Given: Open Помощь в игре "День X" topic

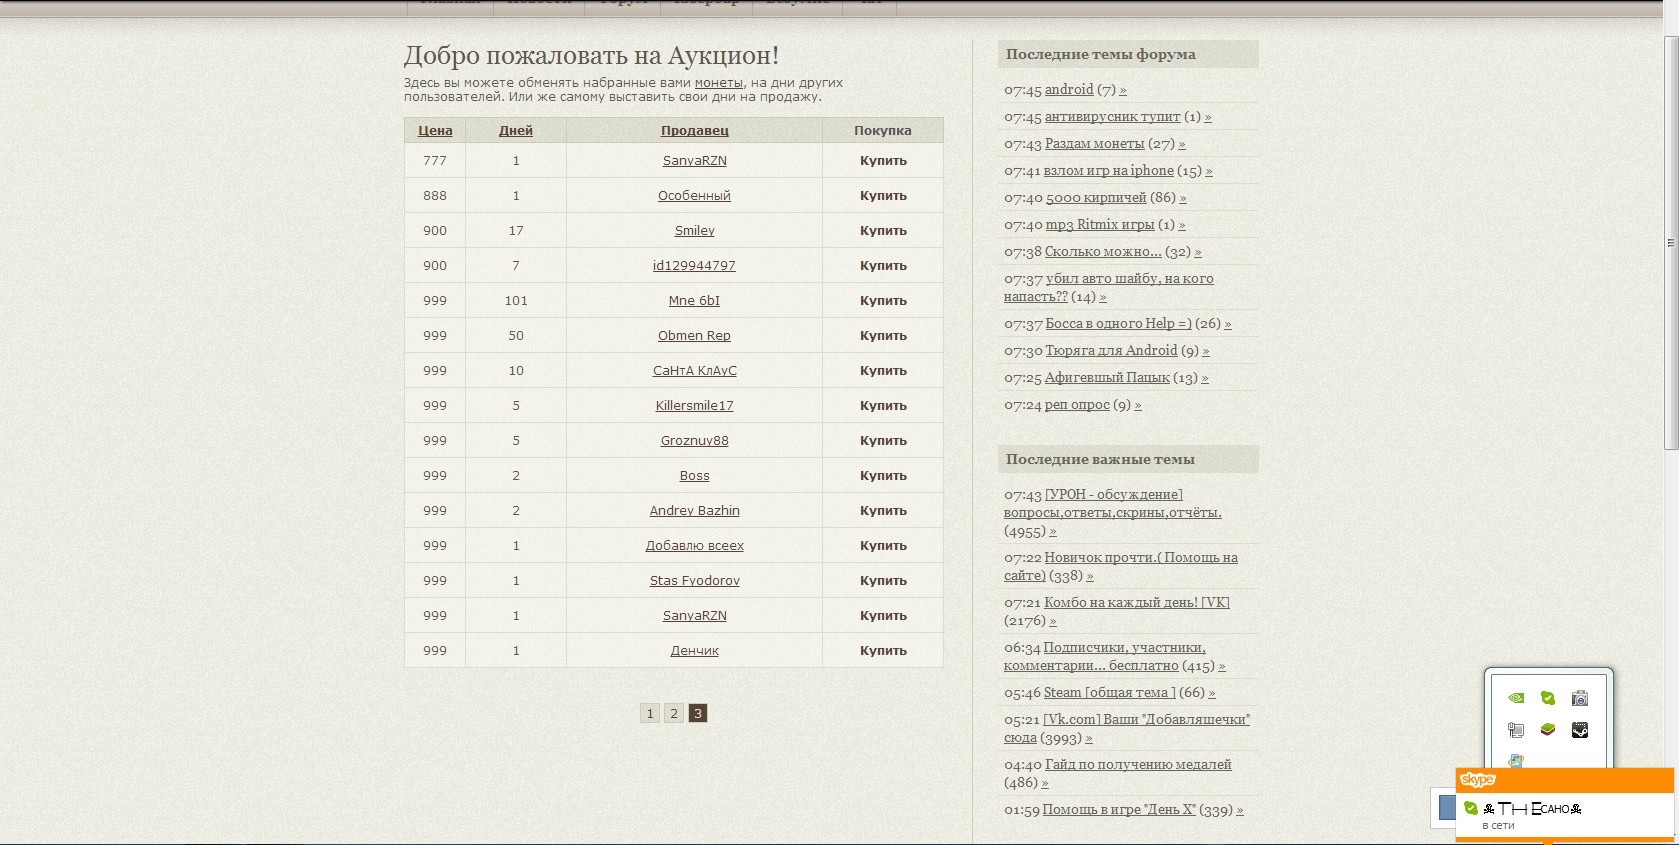Looking at the screenshot, I should click(x=1119, y=809).
